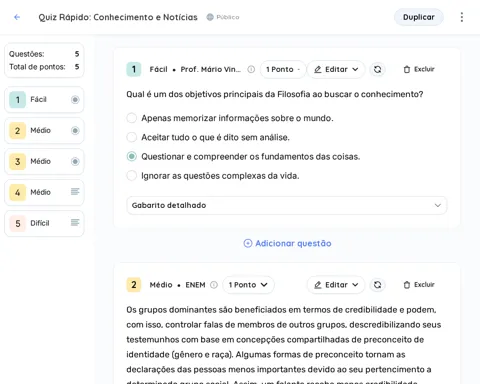Go back using the left arrow icon

17,17
